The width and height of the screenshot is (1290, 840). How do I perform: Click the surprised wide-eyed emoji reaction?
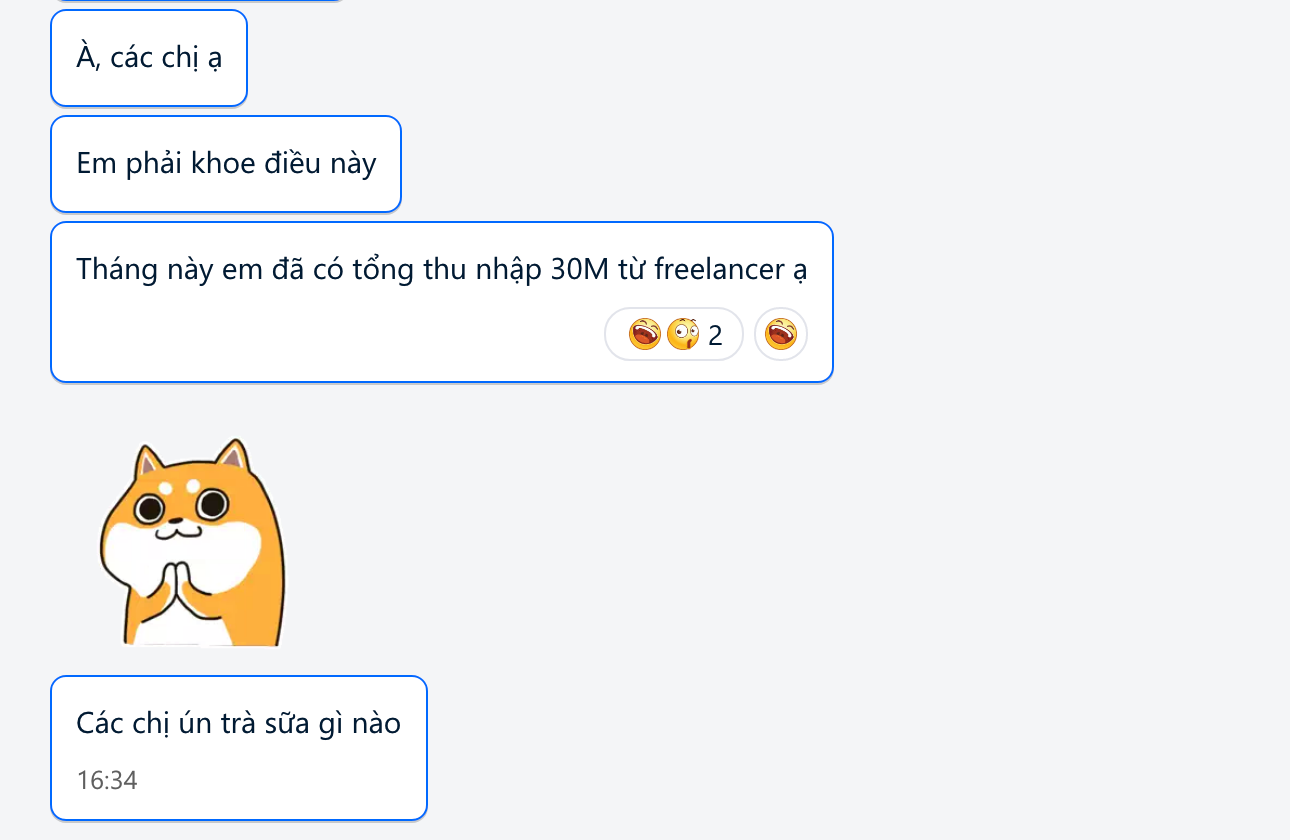click(x=683, y=334)
